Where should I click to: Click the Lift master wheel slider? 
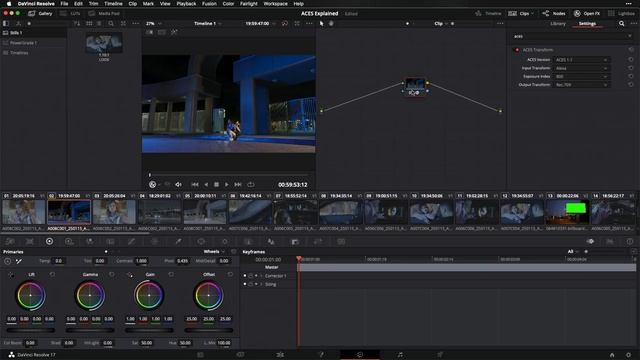pos(31,330)
